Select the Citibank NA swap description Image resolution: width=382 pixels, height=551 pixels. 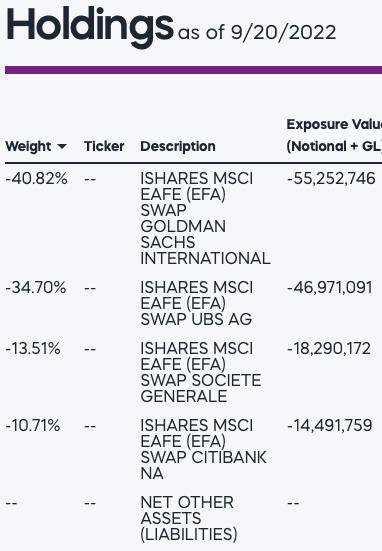pos(203,449)
